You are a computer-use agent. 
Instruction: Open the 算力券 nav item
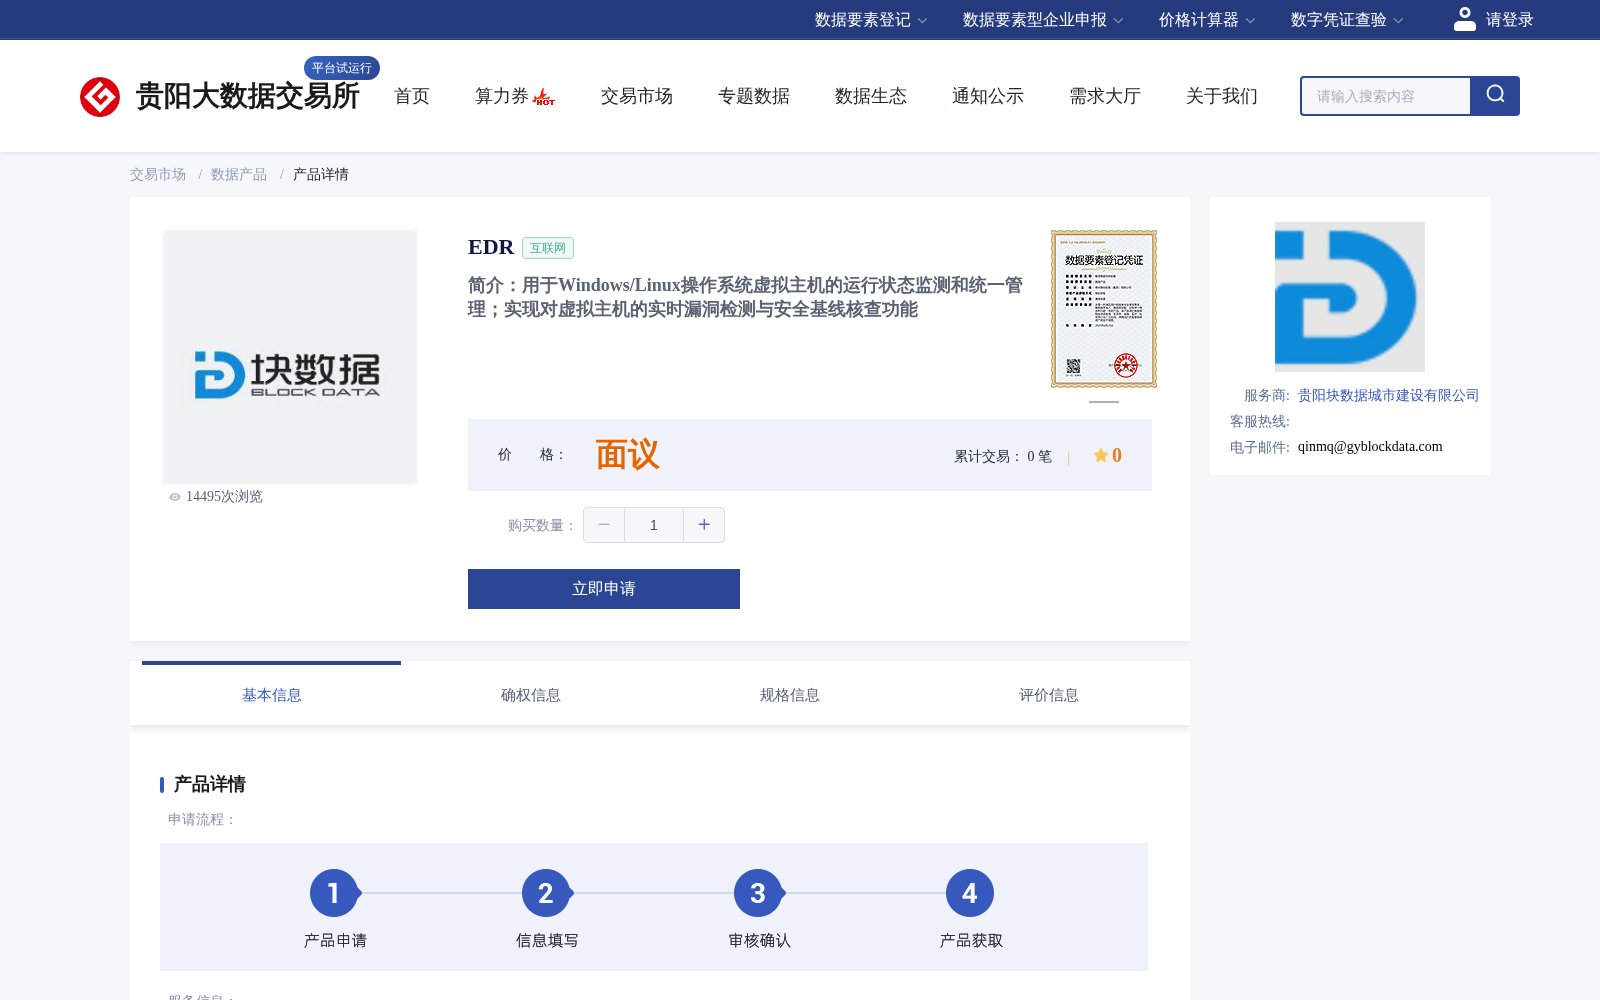pos(502,96)
